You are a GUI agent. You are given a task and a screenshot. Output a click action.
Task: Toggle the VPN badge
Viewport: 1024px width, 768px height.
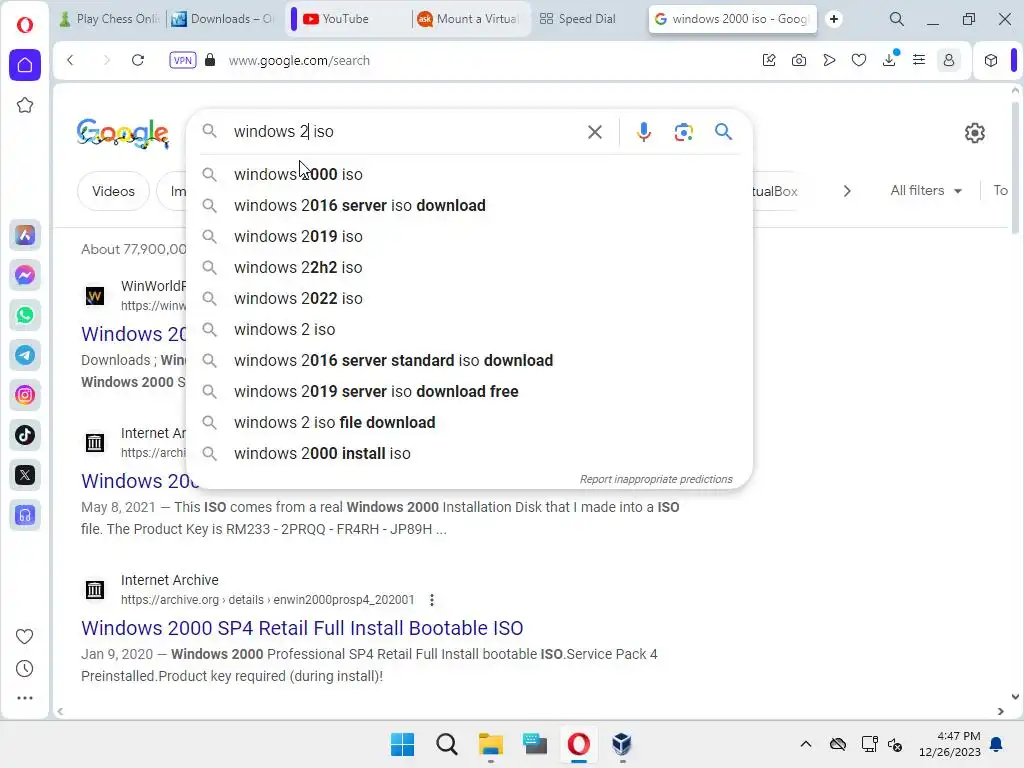click(182, 60)
